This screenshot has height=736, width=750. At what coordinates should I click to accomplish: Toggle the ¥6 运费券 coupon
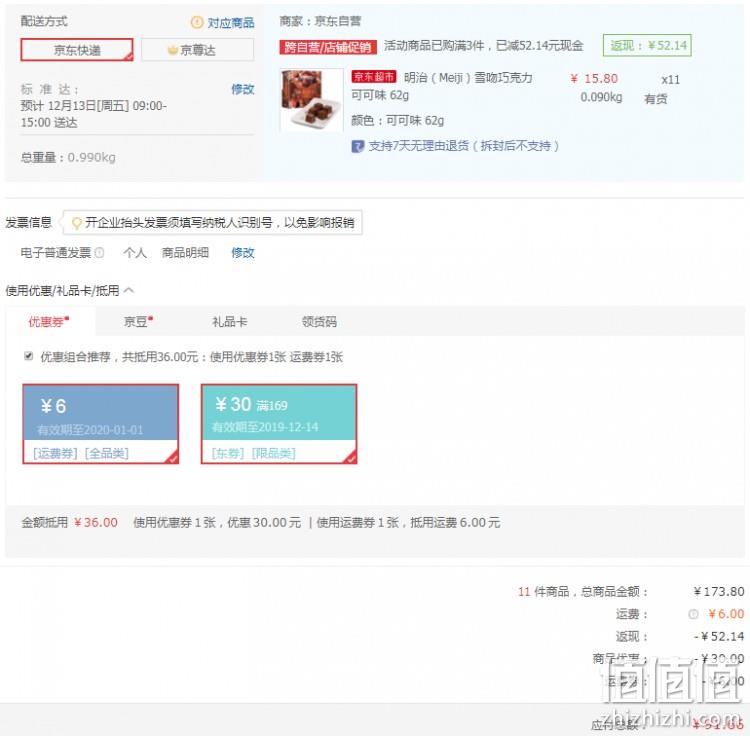[100, 424]
